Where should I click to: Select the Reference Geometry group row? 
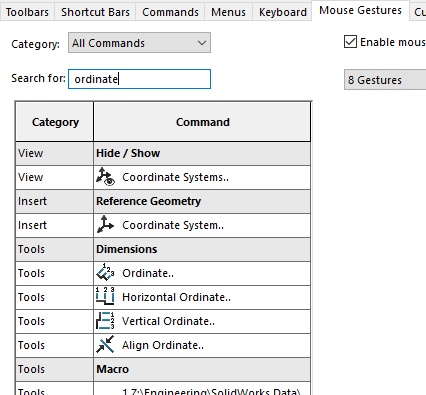click(x=163, y=201)
